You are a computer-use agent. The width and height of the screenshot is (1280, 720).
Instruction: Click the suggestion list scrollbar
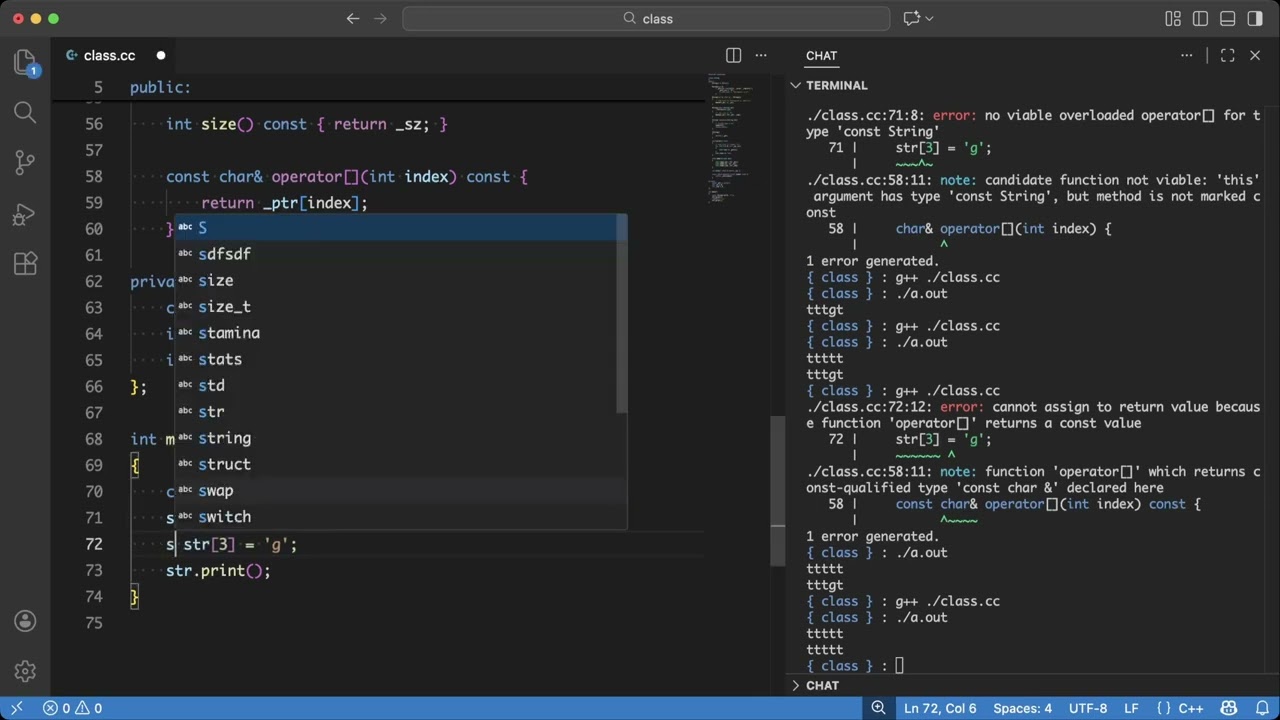pos(622,314)
